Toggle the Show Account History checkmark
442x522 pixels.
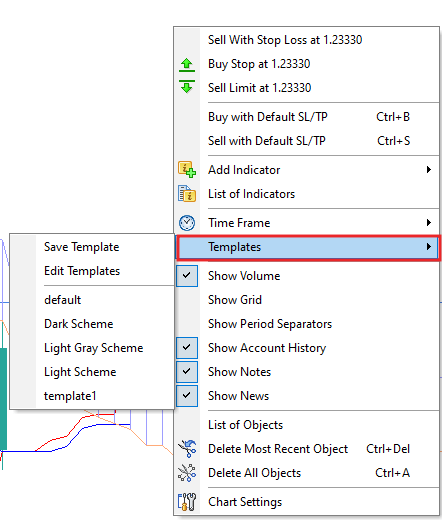point(187,348)
